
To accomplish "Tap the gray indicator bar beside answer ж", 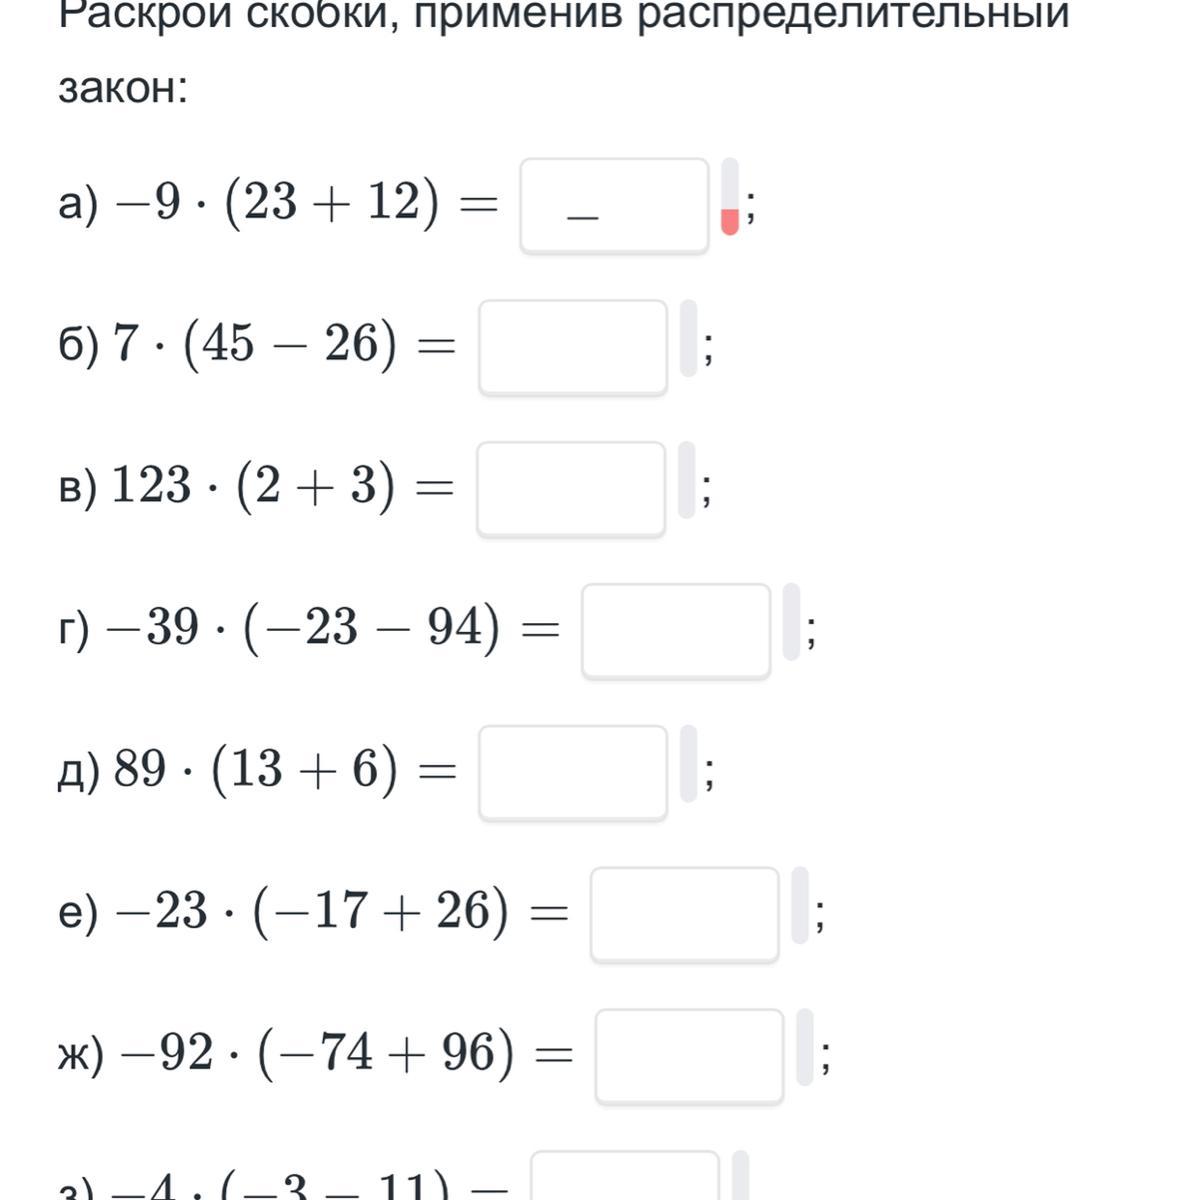I will point(804,1047).
